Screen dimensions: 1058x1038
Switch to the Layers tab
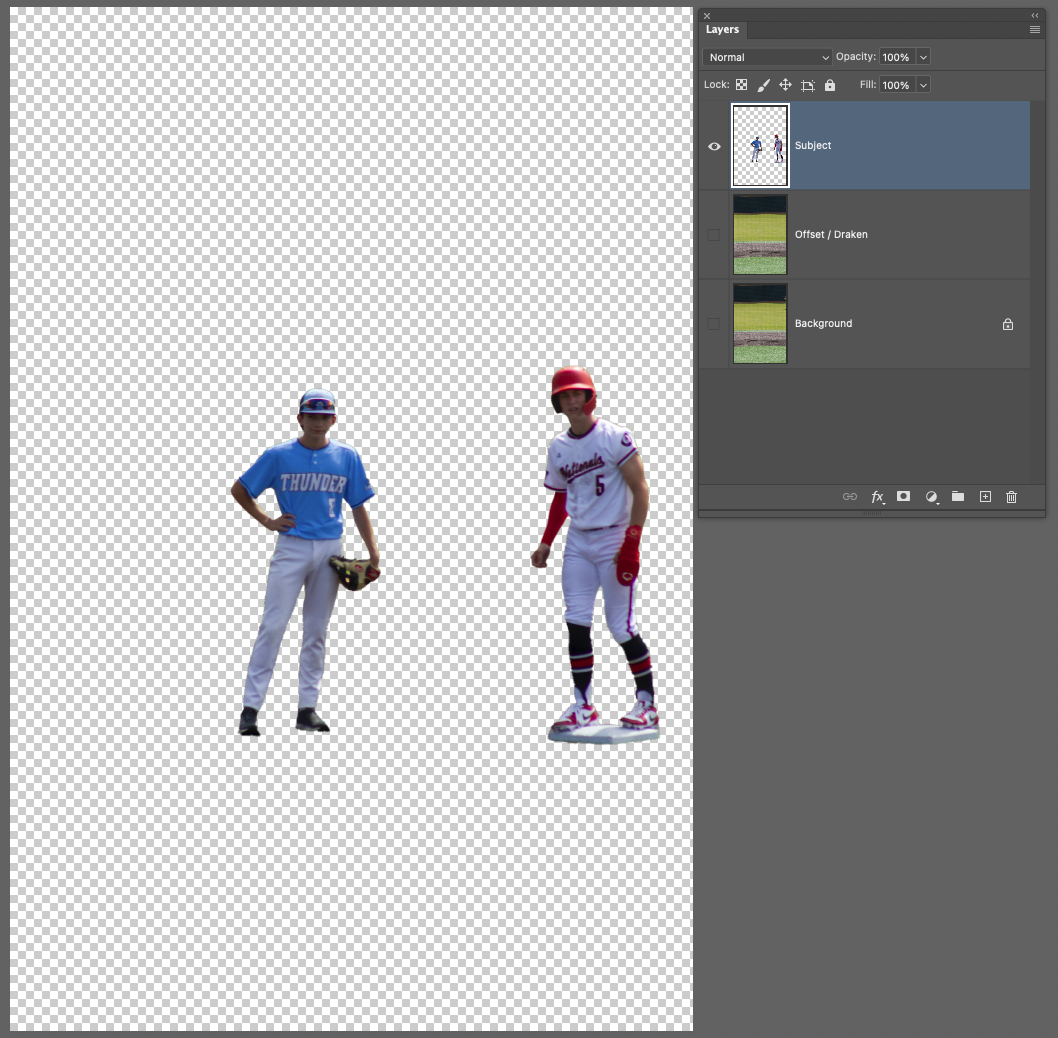(722, 30)
